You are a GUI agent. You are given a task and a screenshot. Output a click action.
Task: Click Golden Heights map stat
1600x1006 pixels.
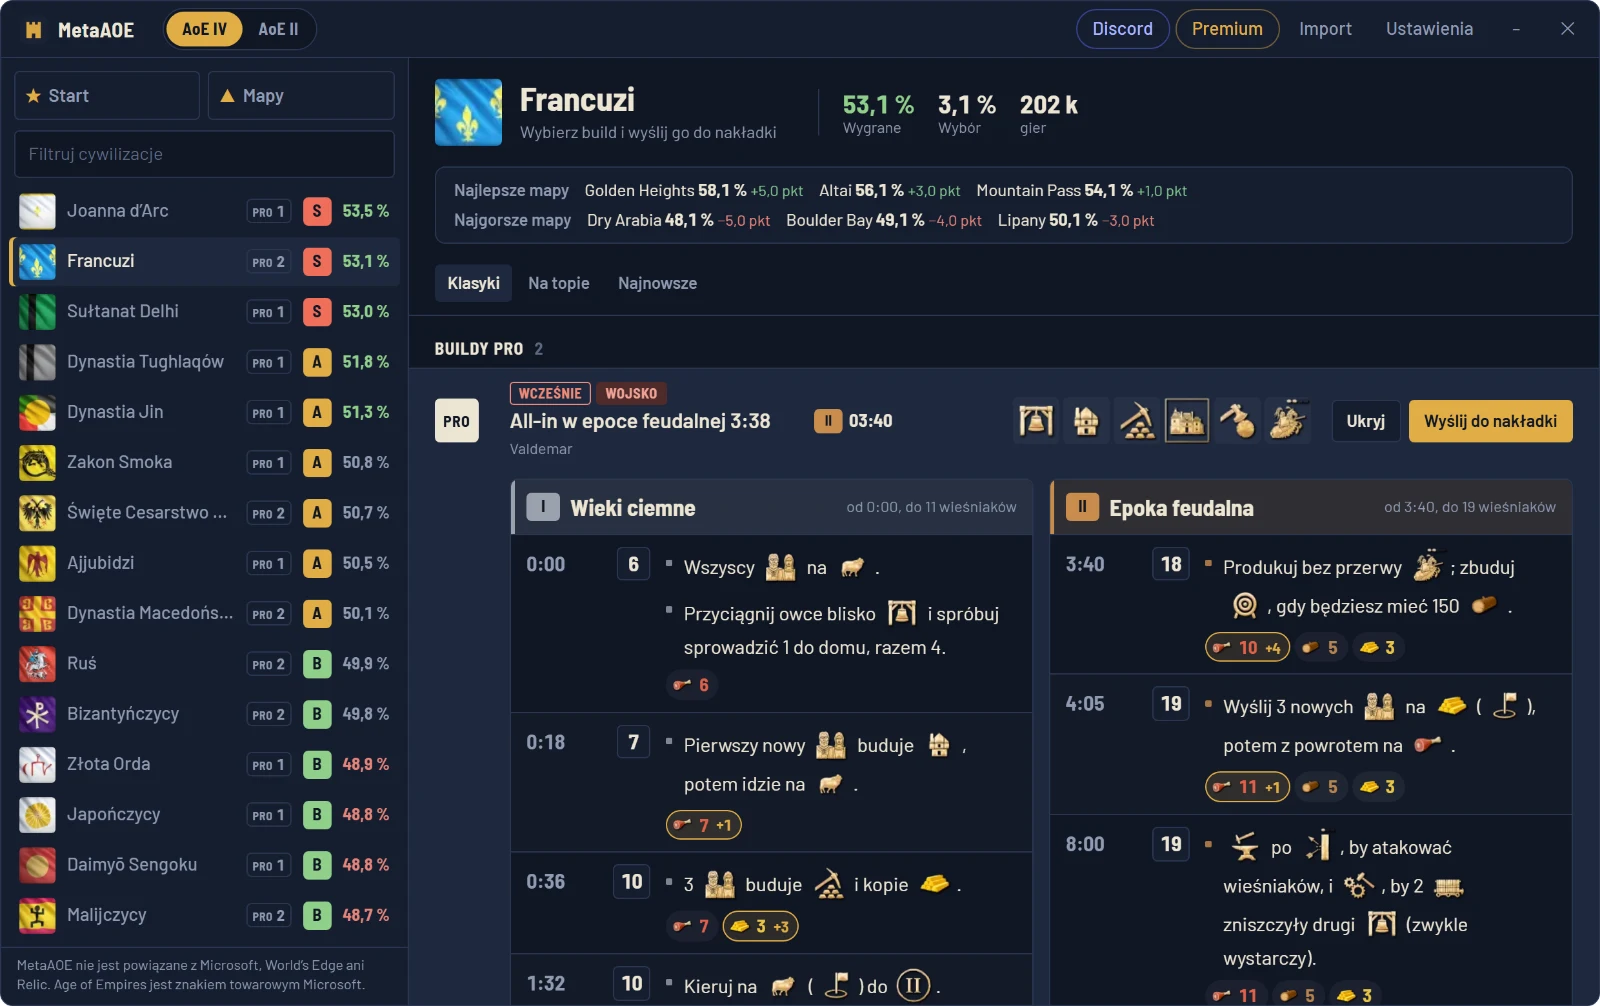pyautogui.click(x=694, y=190)
